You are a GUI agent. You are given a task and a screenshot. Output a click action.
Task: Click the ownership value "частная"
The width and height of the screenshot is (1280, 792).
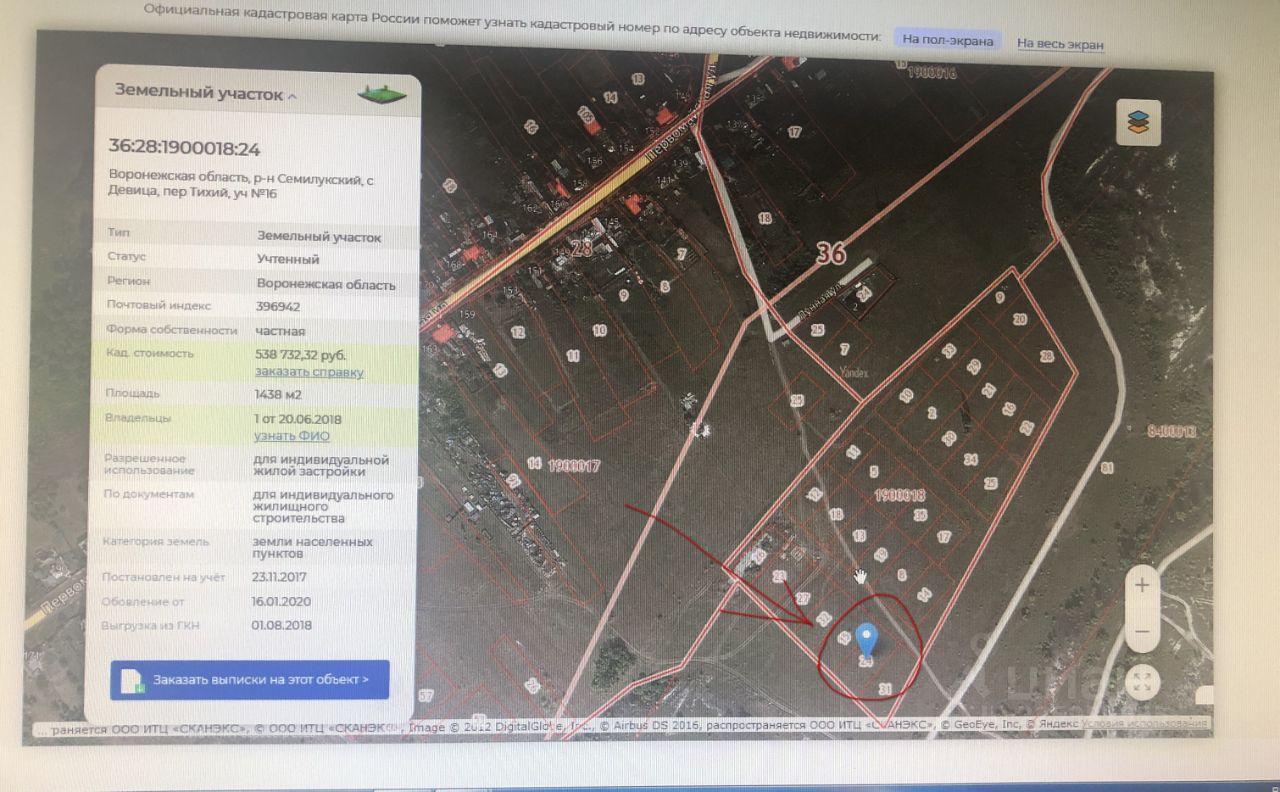pyautogui.click(x=280, y=331)
